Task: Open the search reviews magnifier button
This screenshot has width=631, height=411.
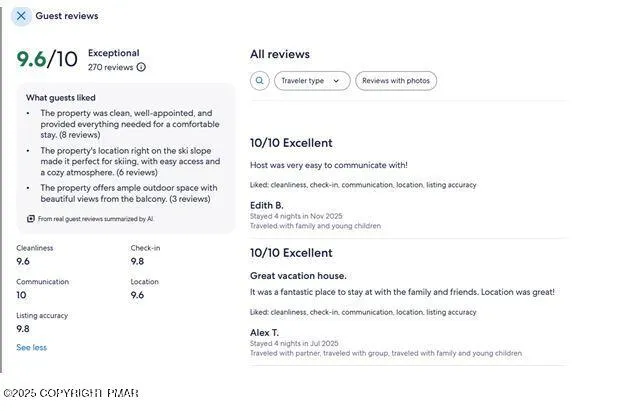Action: (260, 81)
